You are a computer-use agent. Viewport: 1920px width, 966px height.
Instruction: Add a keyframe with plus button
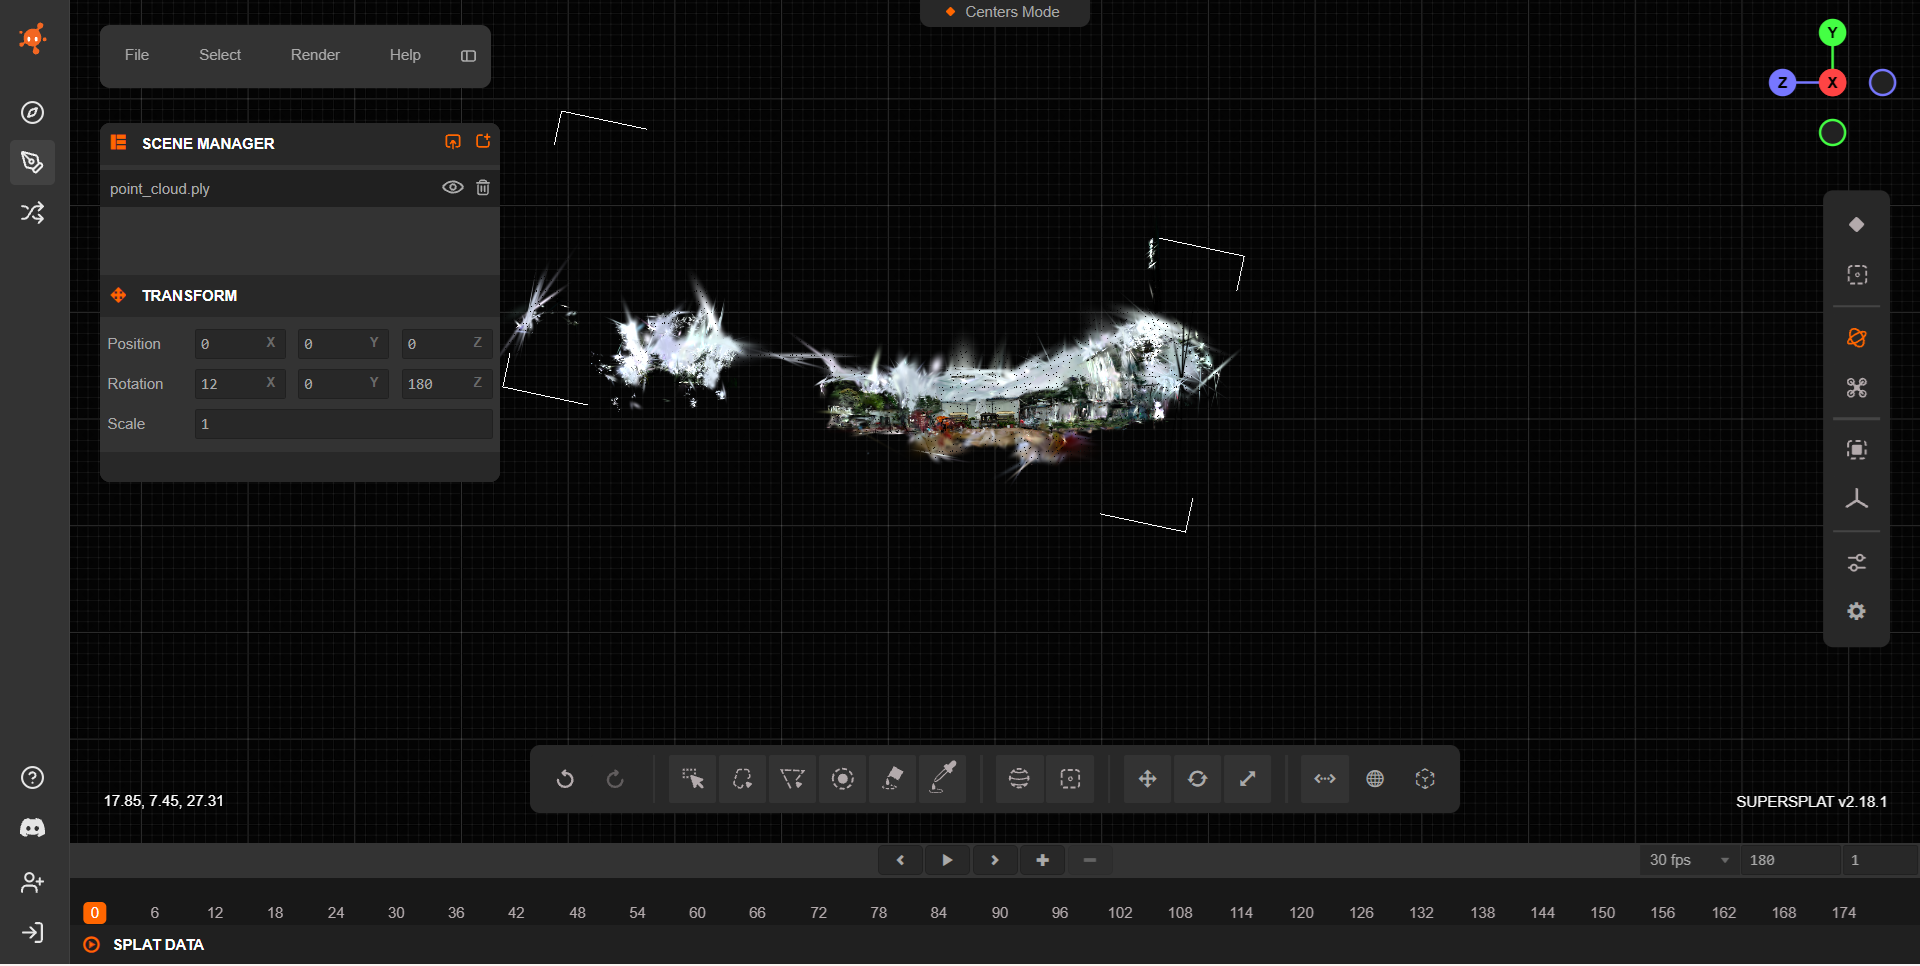(x=1042, y=860)
